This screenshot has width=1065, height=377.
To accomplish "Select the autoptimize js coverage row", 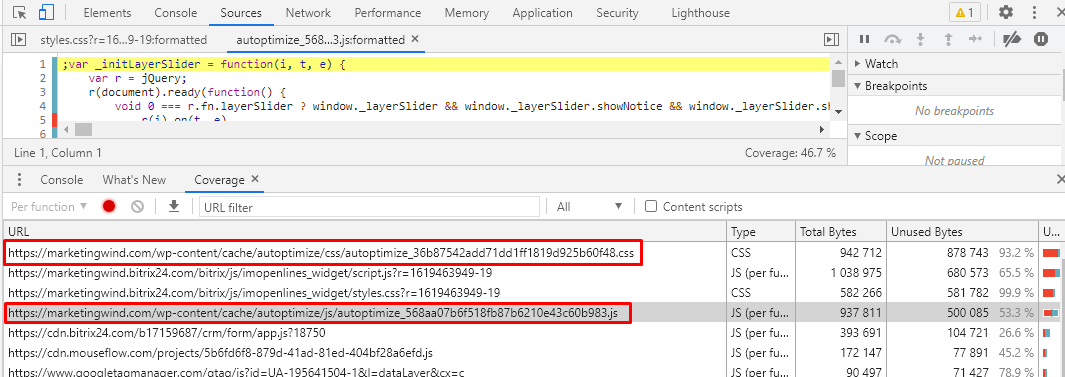I will 532,313.
